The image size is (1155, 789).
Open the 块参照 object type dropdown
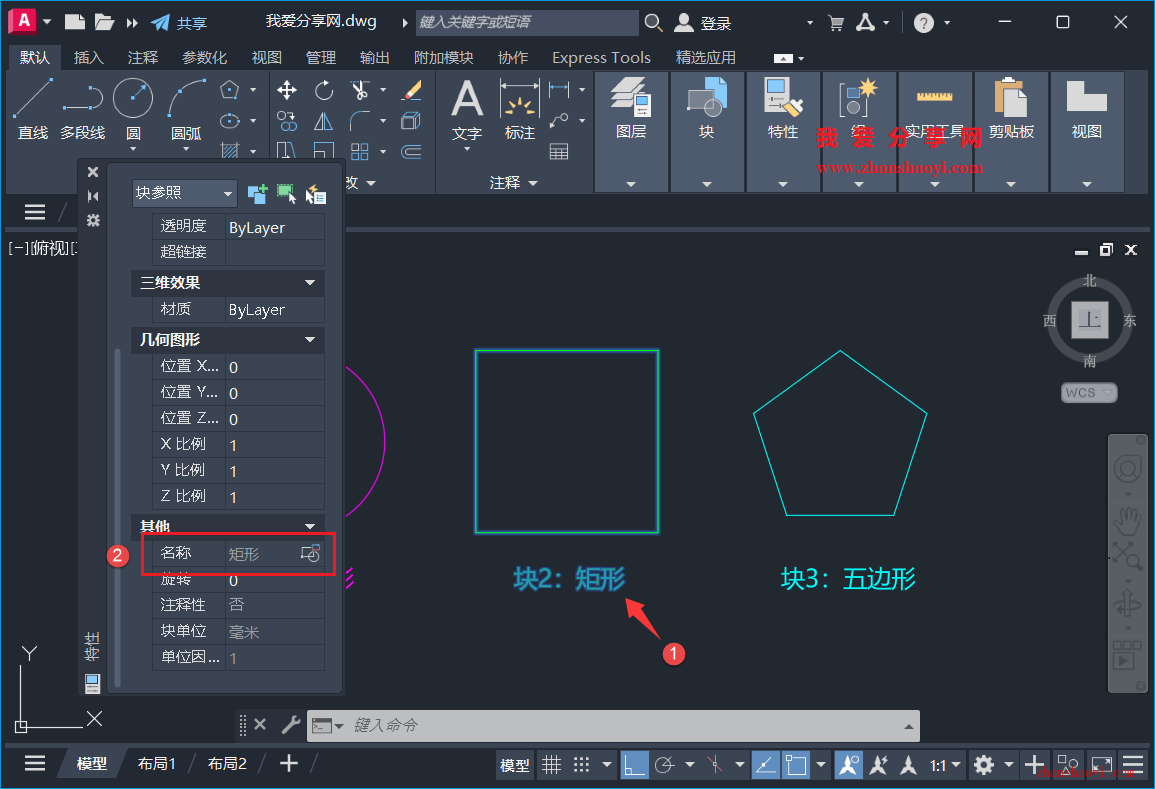pyautogui.click(x=185, y=193)
